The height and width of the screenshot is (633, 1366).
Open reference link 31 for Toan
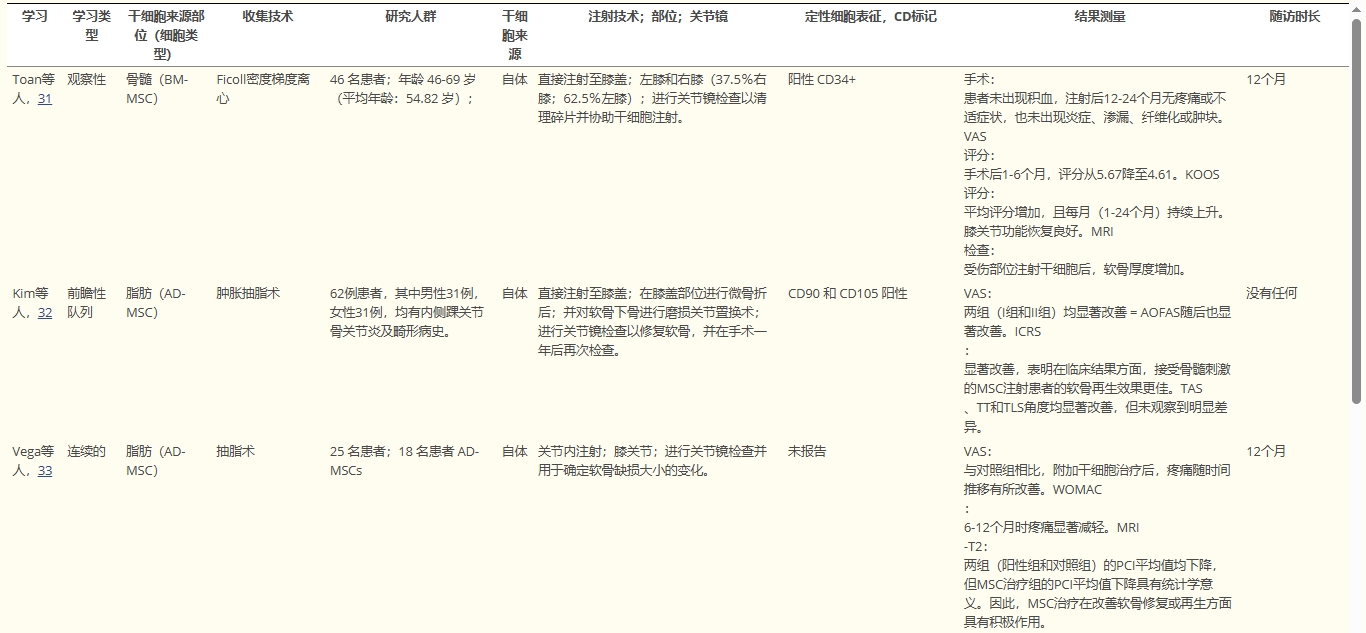[x=45, y=99]
